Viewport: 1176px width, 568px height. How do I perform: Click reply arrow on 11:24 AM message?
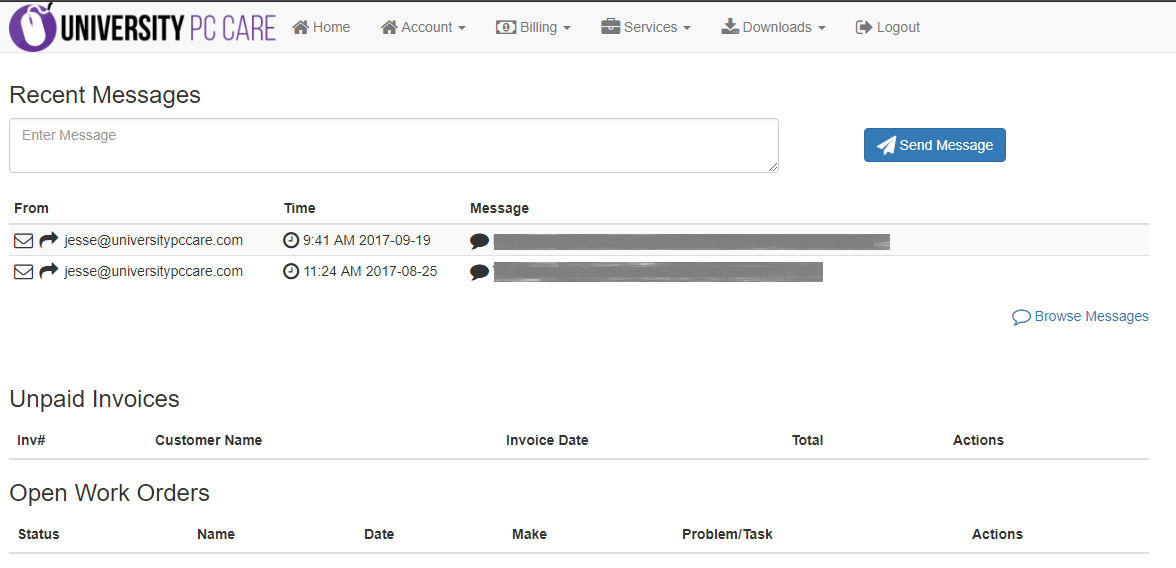pos(49,271)
